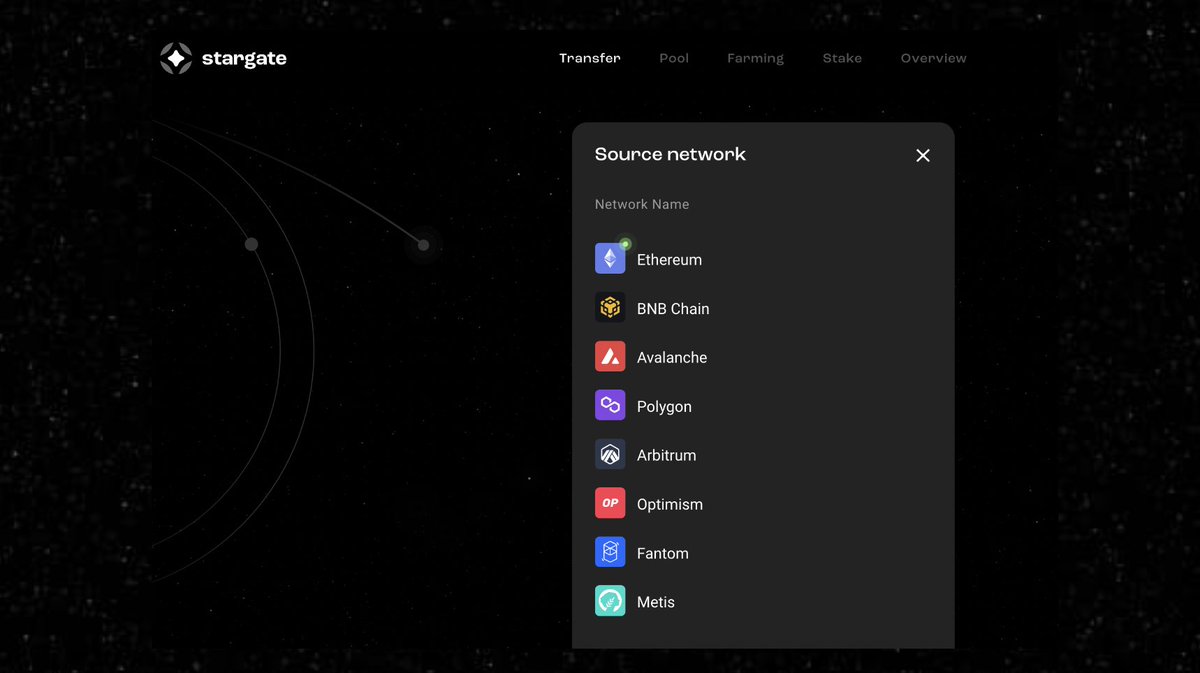This screenshot has height=673, width=1200.
Task: Click the red Avalanche logo icon
Action: [x=610, y=357]
